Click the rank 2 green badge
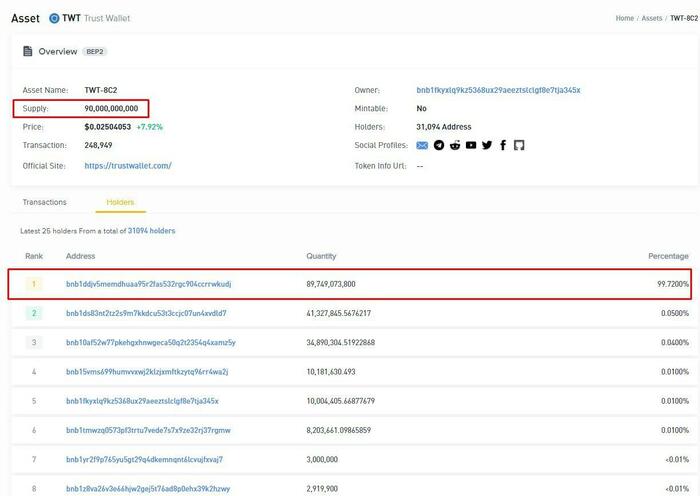This screenshot has width=700, height=496. (34, 313)
